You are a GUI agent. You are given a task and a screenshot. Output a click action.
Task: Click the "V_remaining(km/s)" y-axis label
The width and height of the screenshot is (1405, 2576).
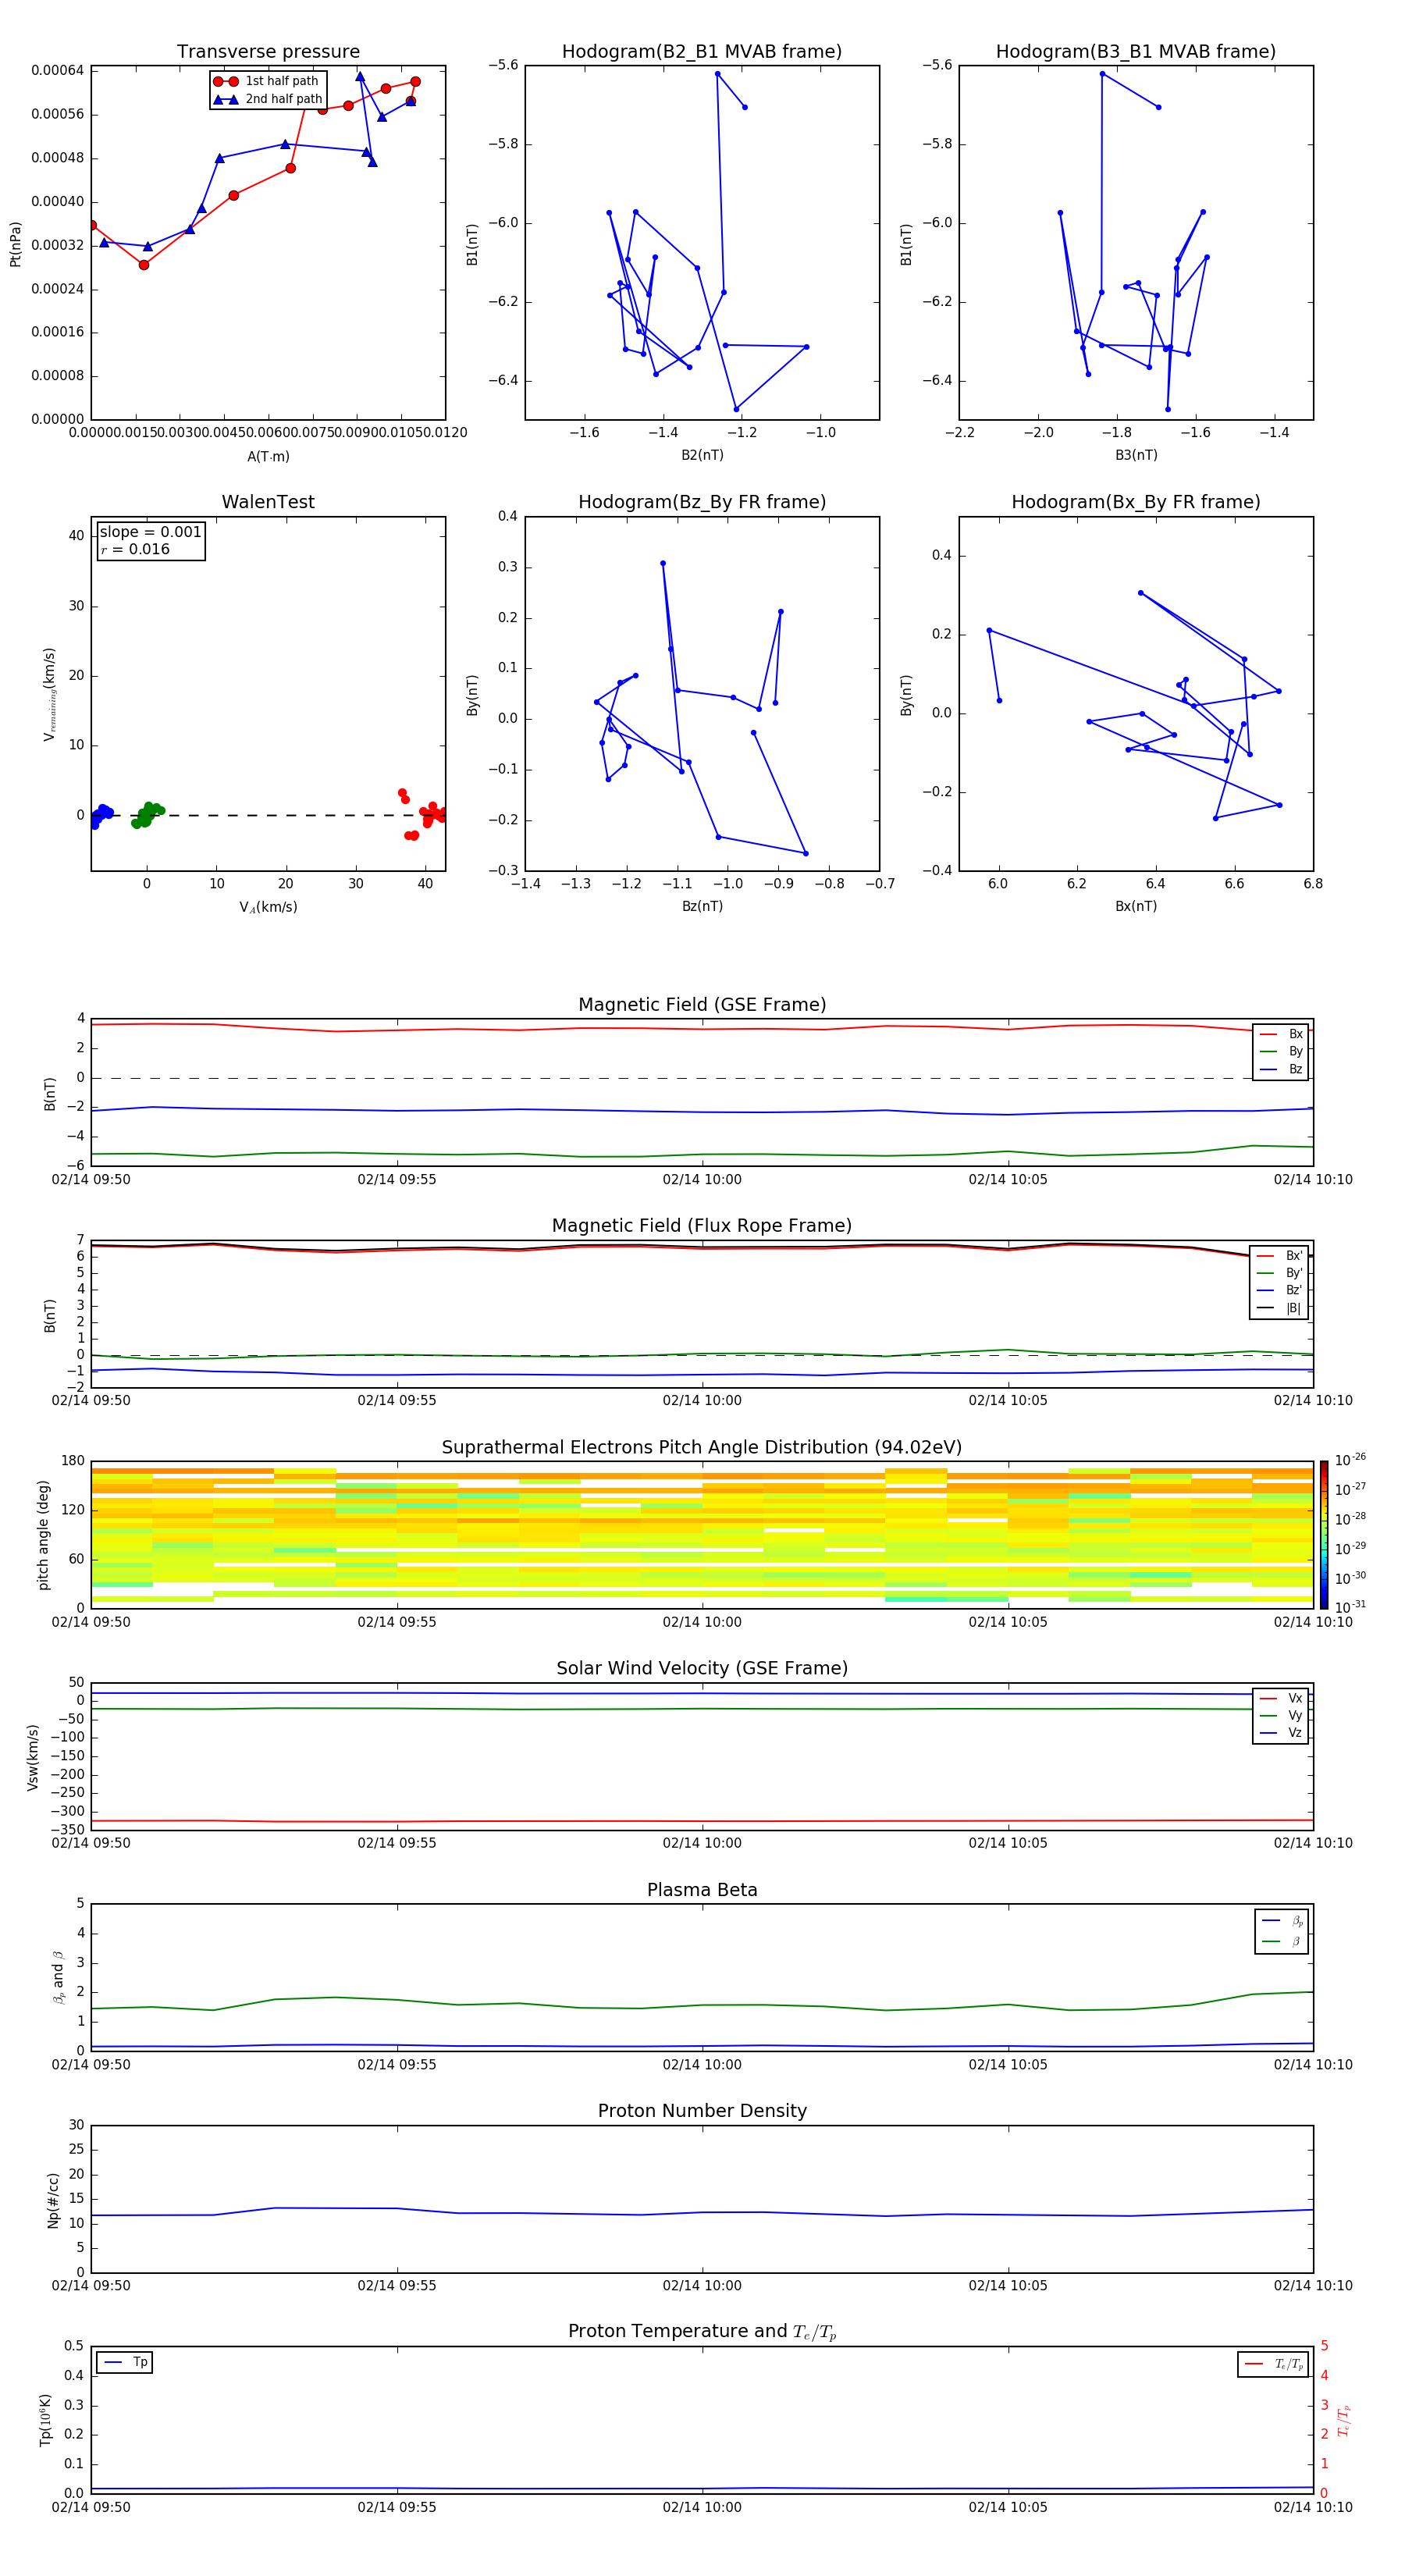tap(49, 694)
